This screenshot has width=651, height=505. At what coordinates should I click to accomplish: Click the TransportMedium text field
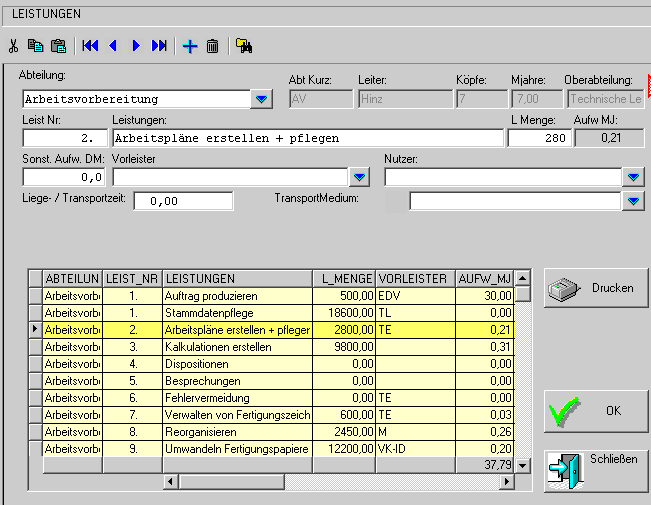[515, 201]
